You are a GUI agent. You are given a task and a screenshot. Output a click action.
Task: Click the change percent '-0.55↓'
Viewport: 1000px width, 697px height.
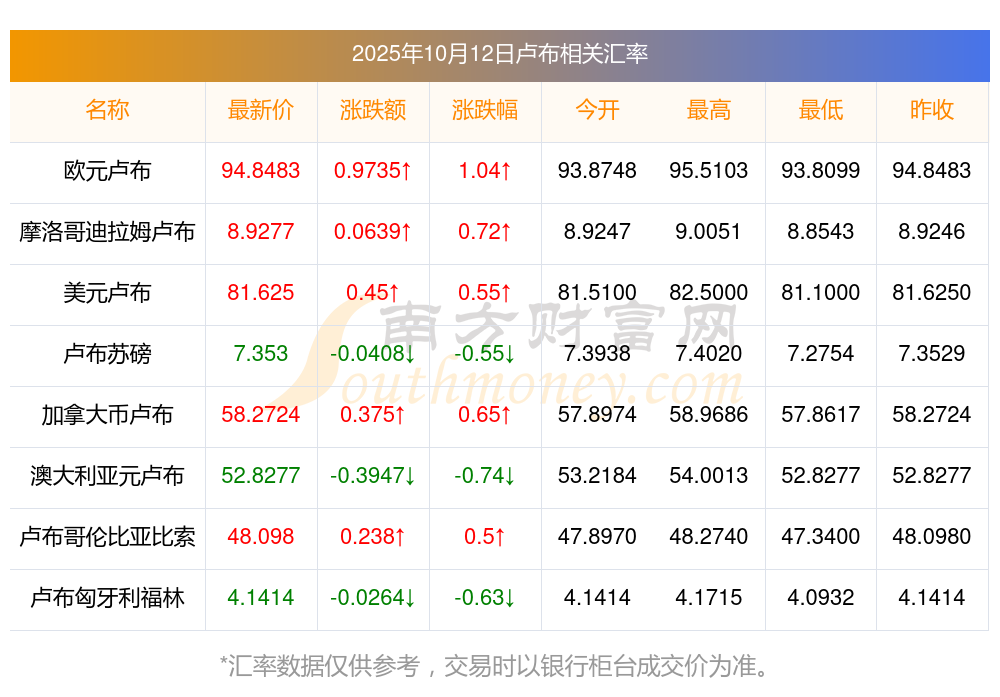tap(485, 353)
